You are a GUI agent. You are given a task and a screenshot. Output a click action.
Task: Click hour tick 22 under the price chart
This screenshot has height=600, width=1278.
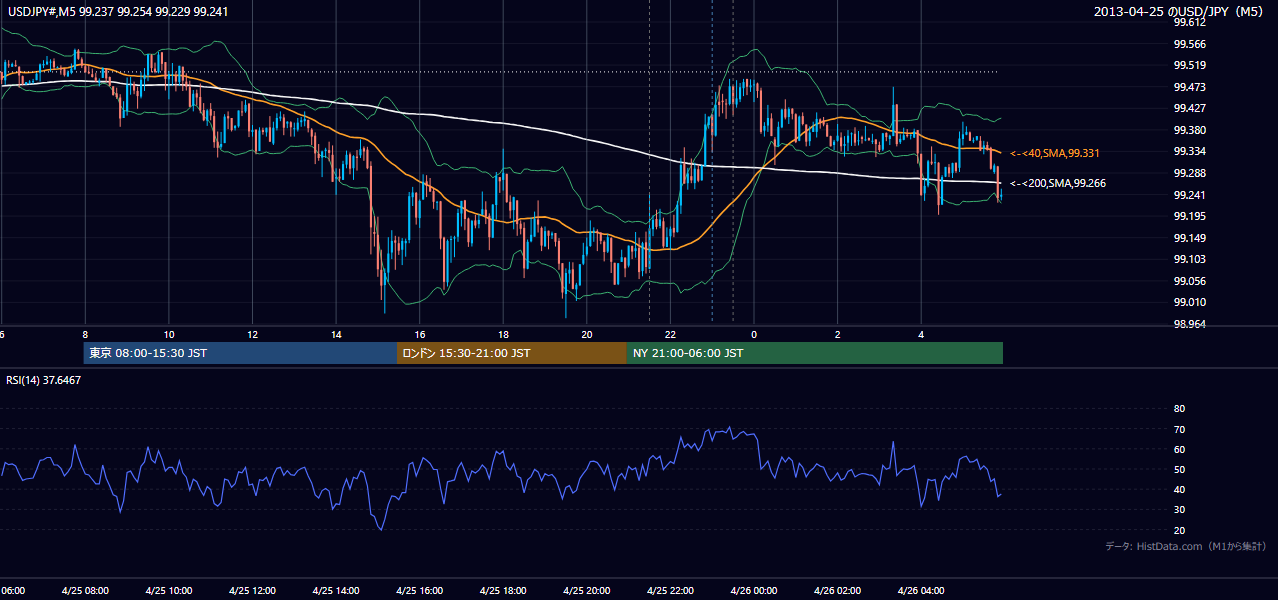[x=670, y=334]
